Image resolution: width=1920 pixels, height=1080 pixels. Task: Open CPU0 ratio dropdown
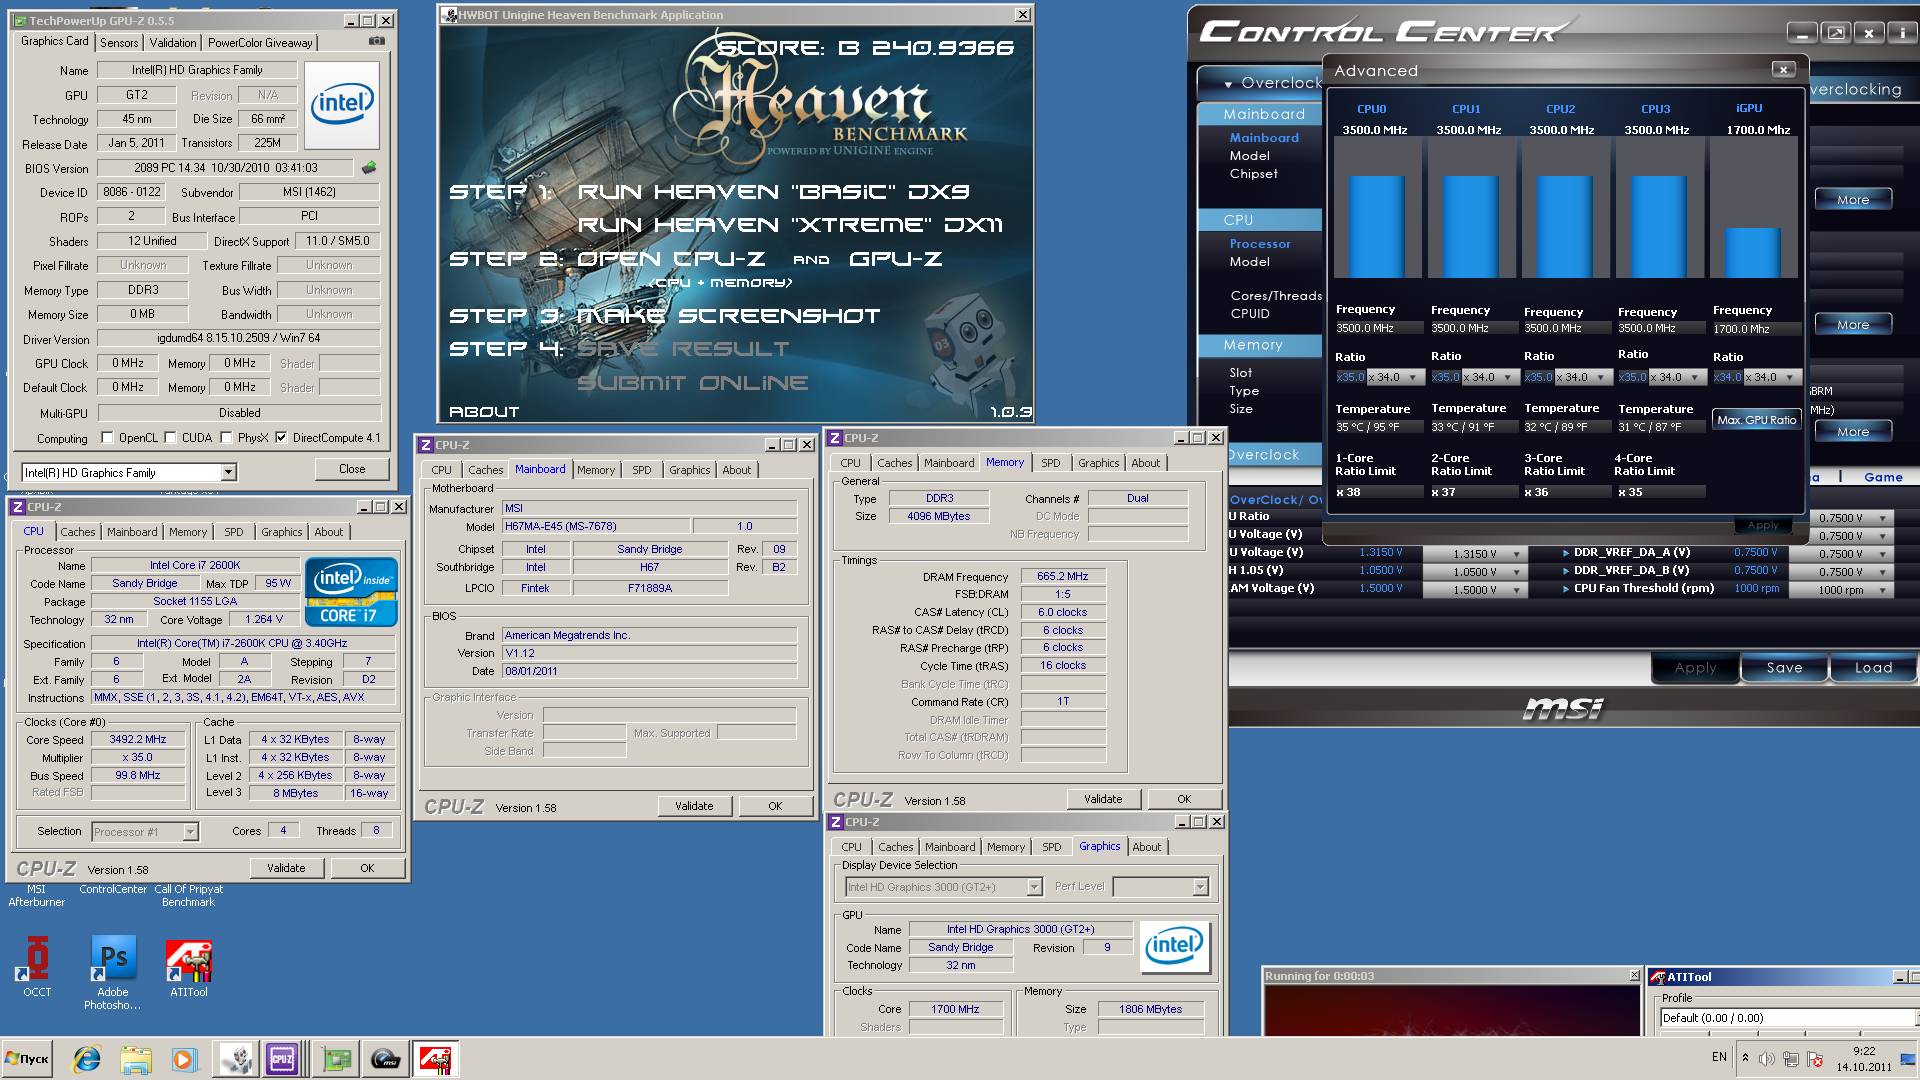(x=1413, y=378)
